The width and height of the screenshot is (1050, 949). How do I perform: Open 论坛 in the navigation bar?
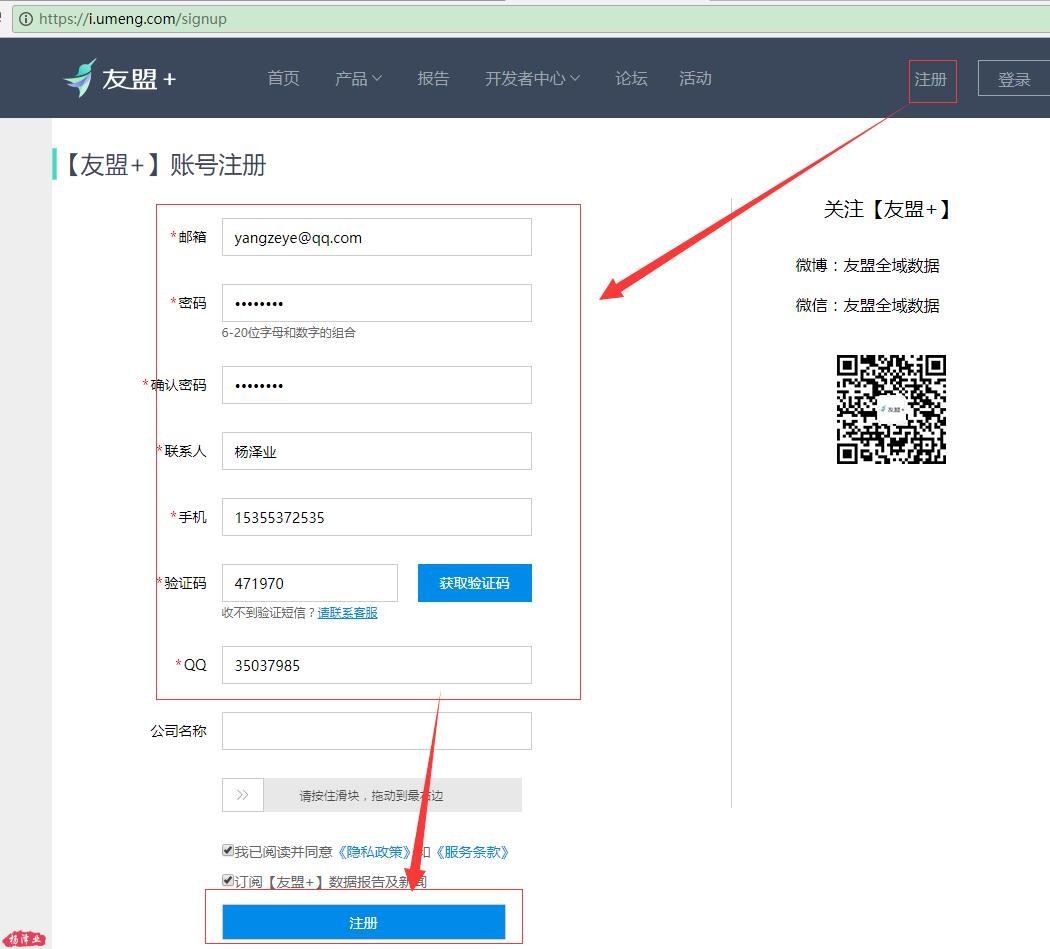pyautogui.click(x=631, y=78)
